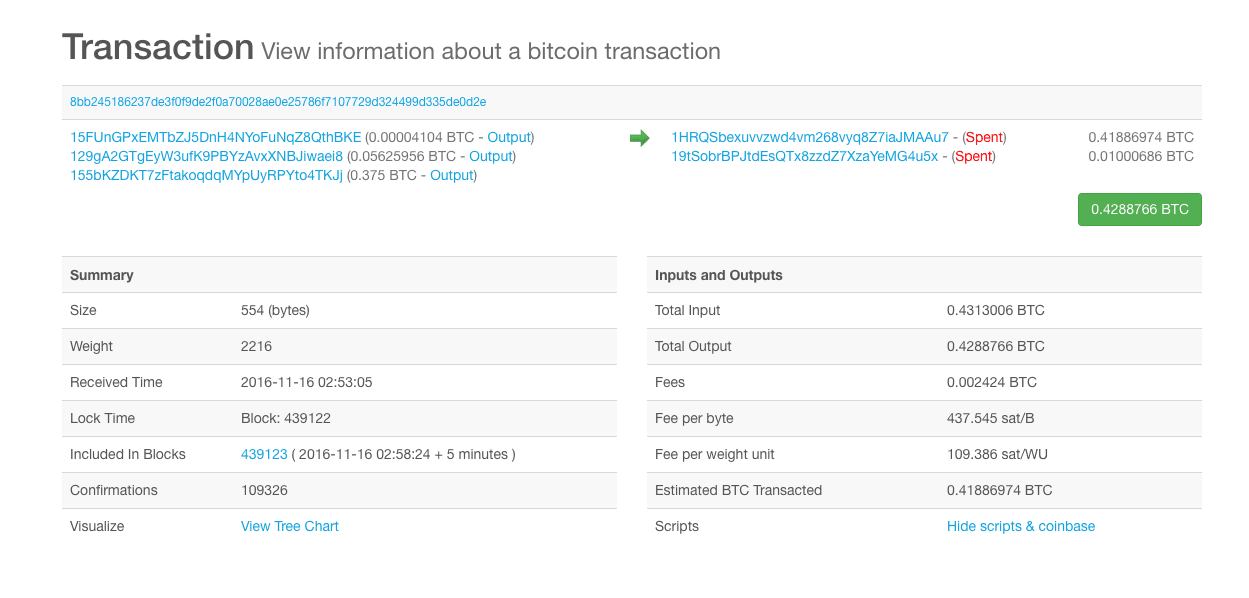The width and height of the screenshot is (1249, 598).
Task: Click the Transaction page heading
Action: pos(158,47)
